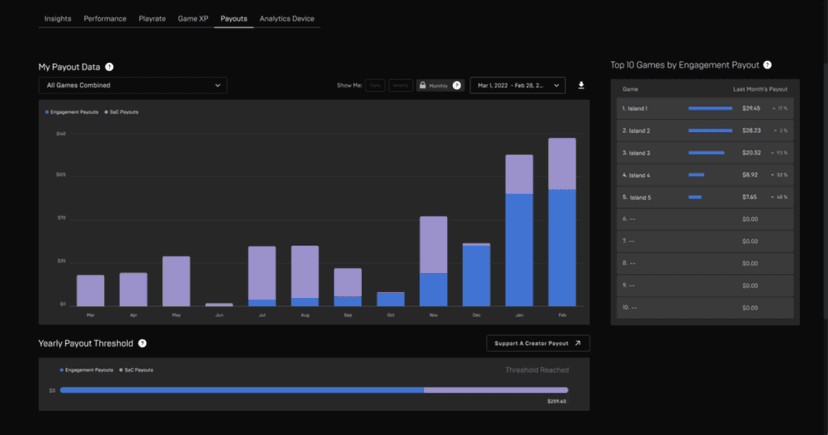828x435 pixels.
Task: Toggle SaC Payouts legend in the chart
Action: pyautogui.click(x=124, y=112)
